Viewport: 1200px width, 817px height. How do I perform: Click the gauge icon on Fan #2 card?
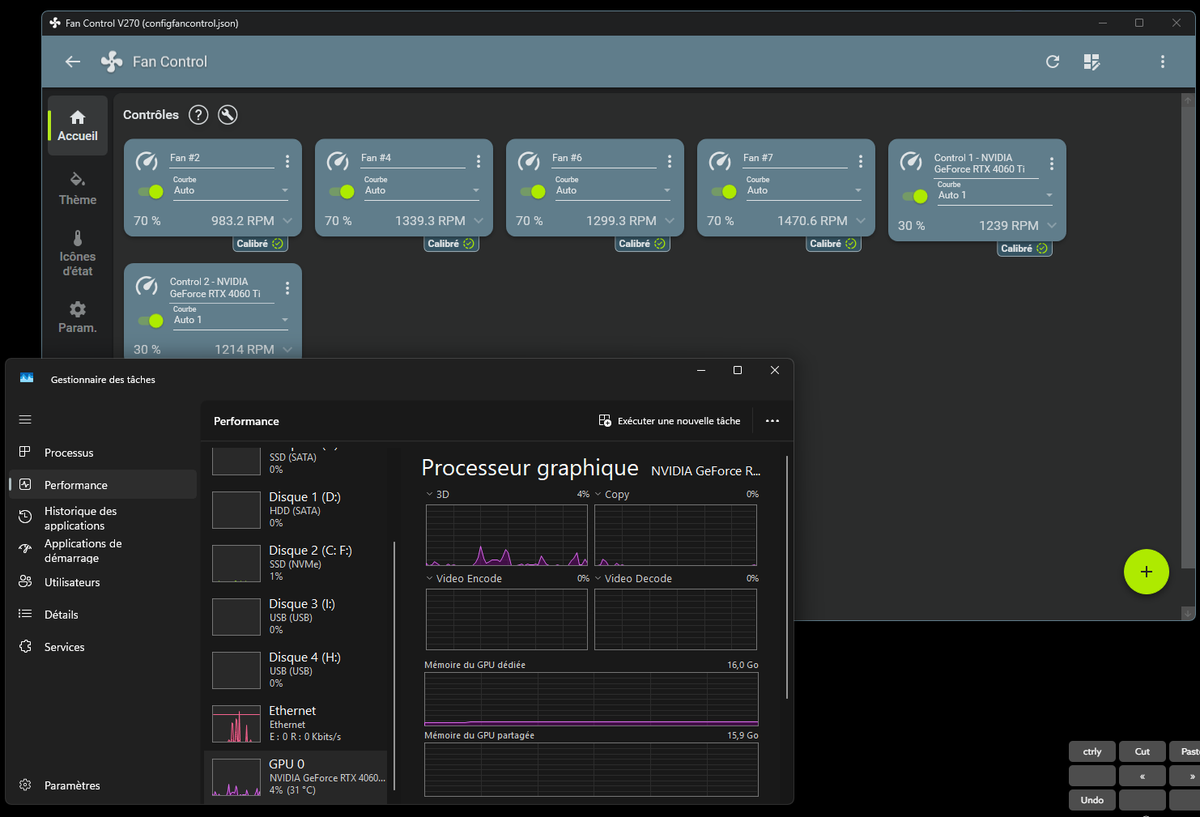pos(147,161)
